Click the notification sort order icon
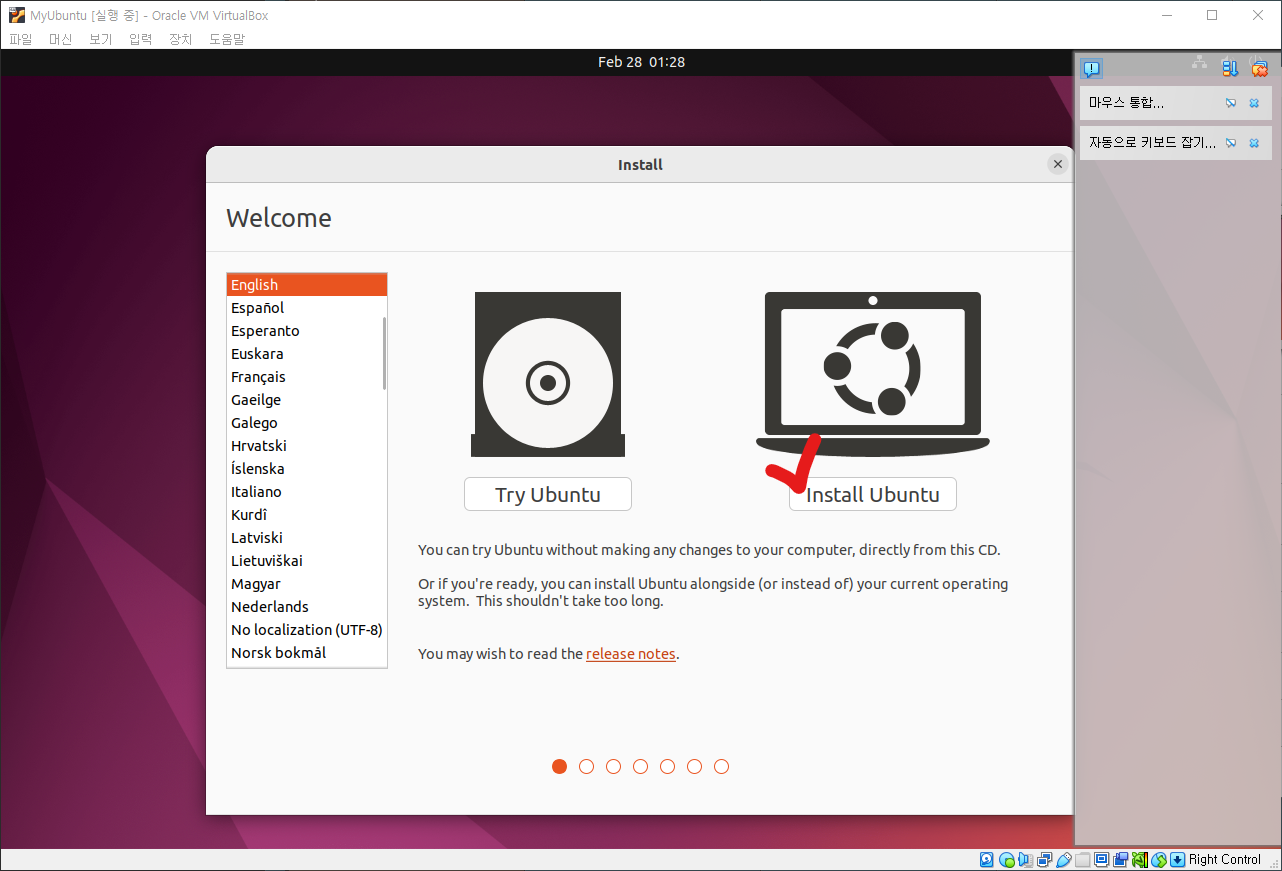This screenshot has height=871, width=1282. (x=1230, y=68)
